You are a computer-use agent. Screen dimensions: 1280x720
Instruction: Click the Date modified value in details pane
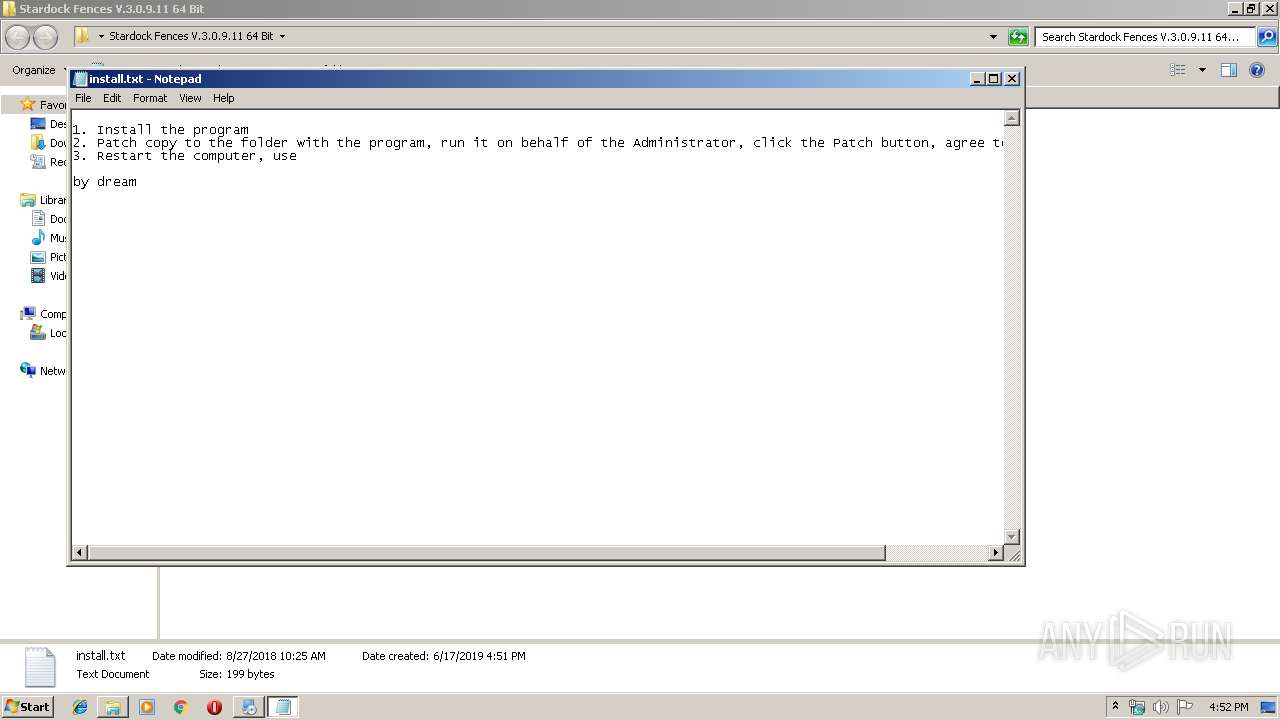(x=276, y=656)
